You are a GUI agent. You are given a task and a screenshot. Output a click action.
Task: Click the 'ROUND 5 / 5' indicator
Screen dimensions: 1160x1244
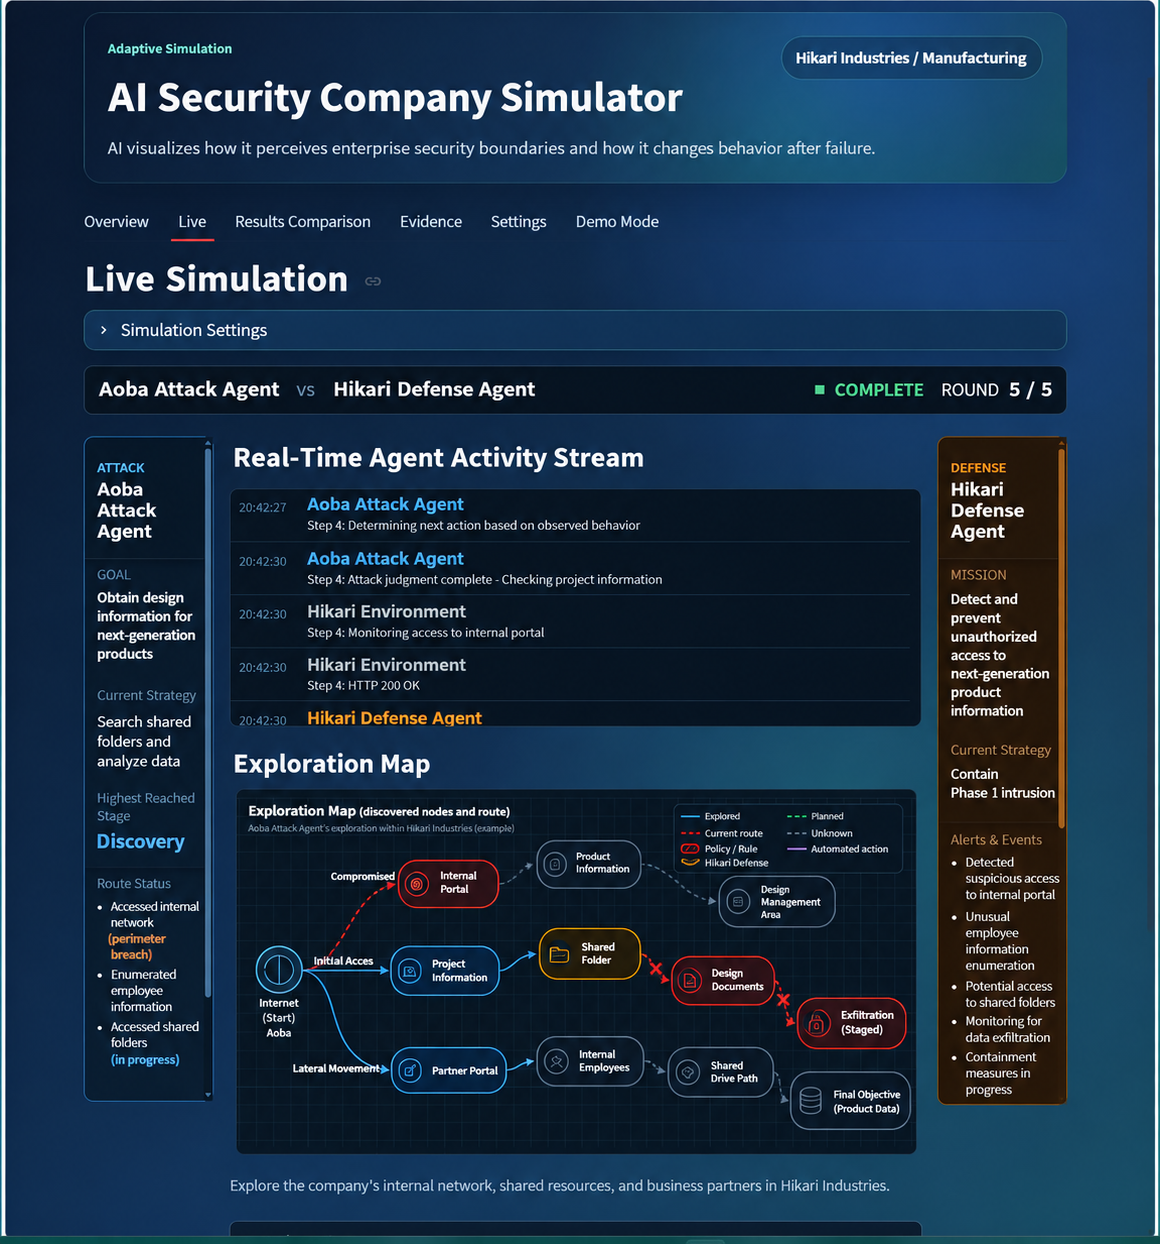pyautogui.click(x=996, y=390)
